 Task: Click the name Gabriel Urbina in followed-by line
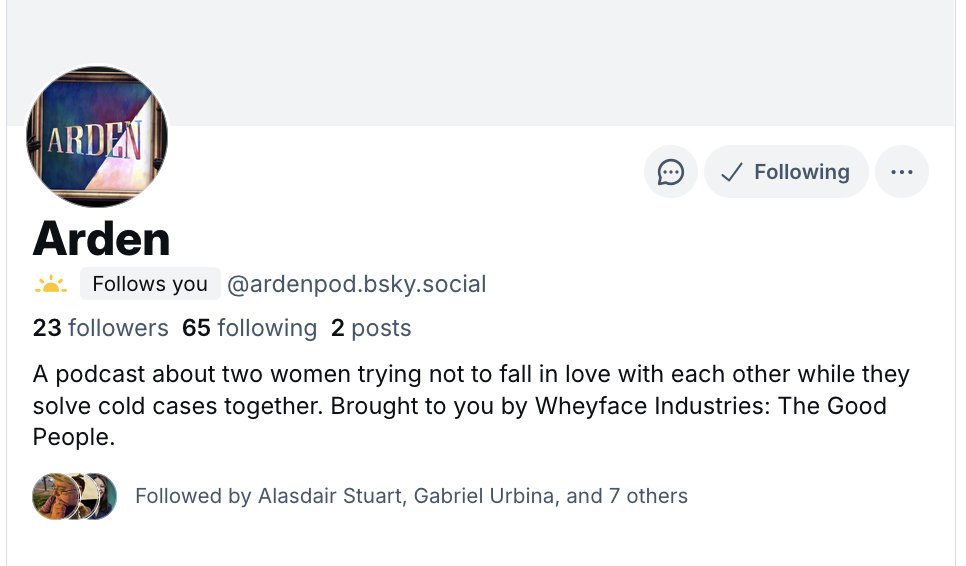click(484, 496)
